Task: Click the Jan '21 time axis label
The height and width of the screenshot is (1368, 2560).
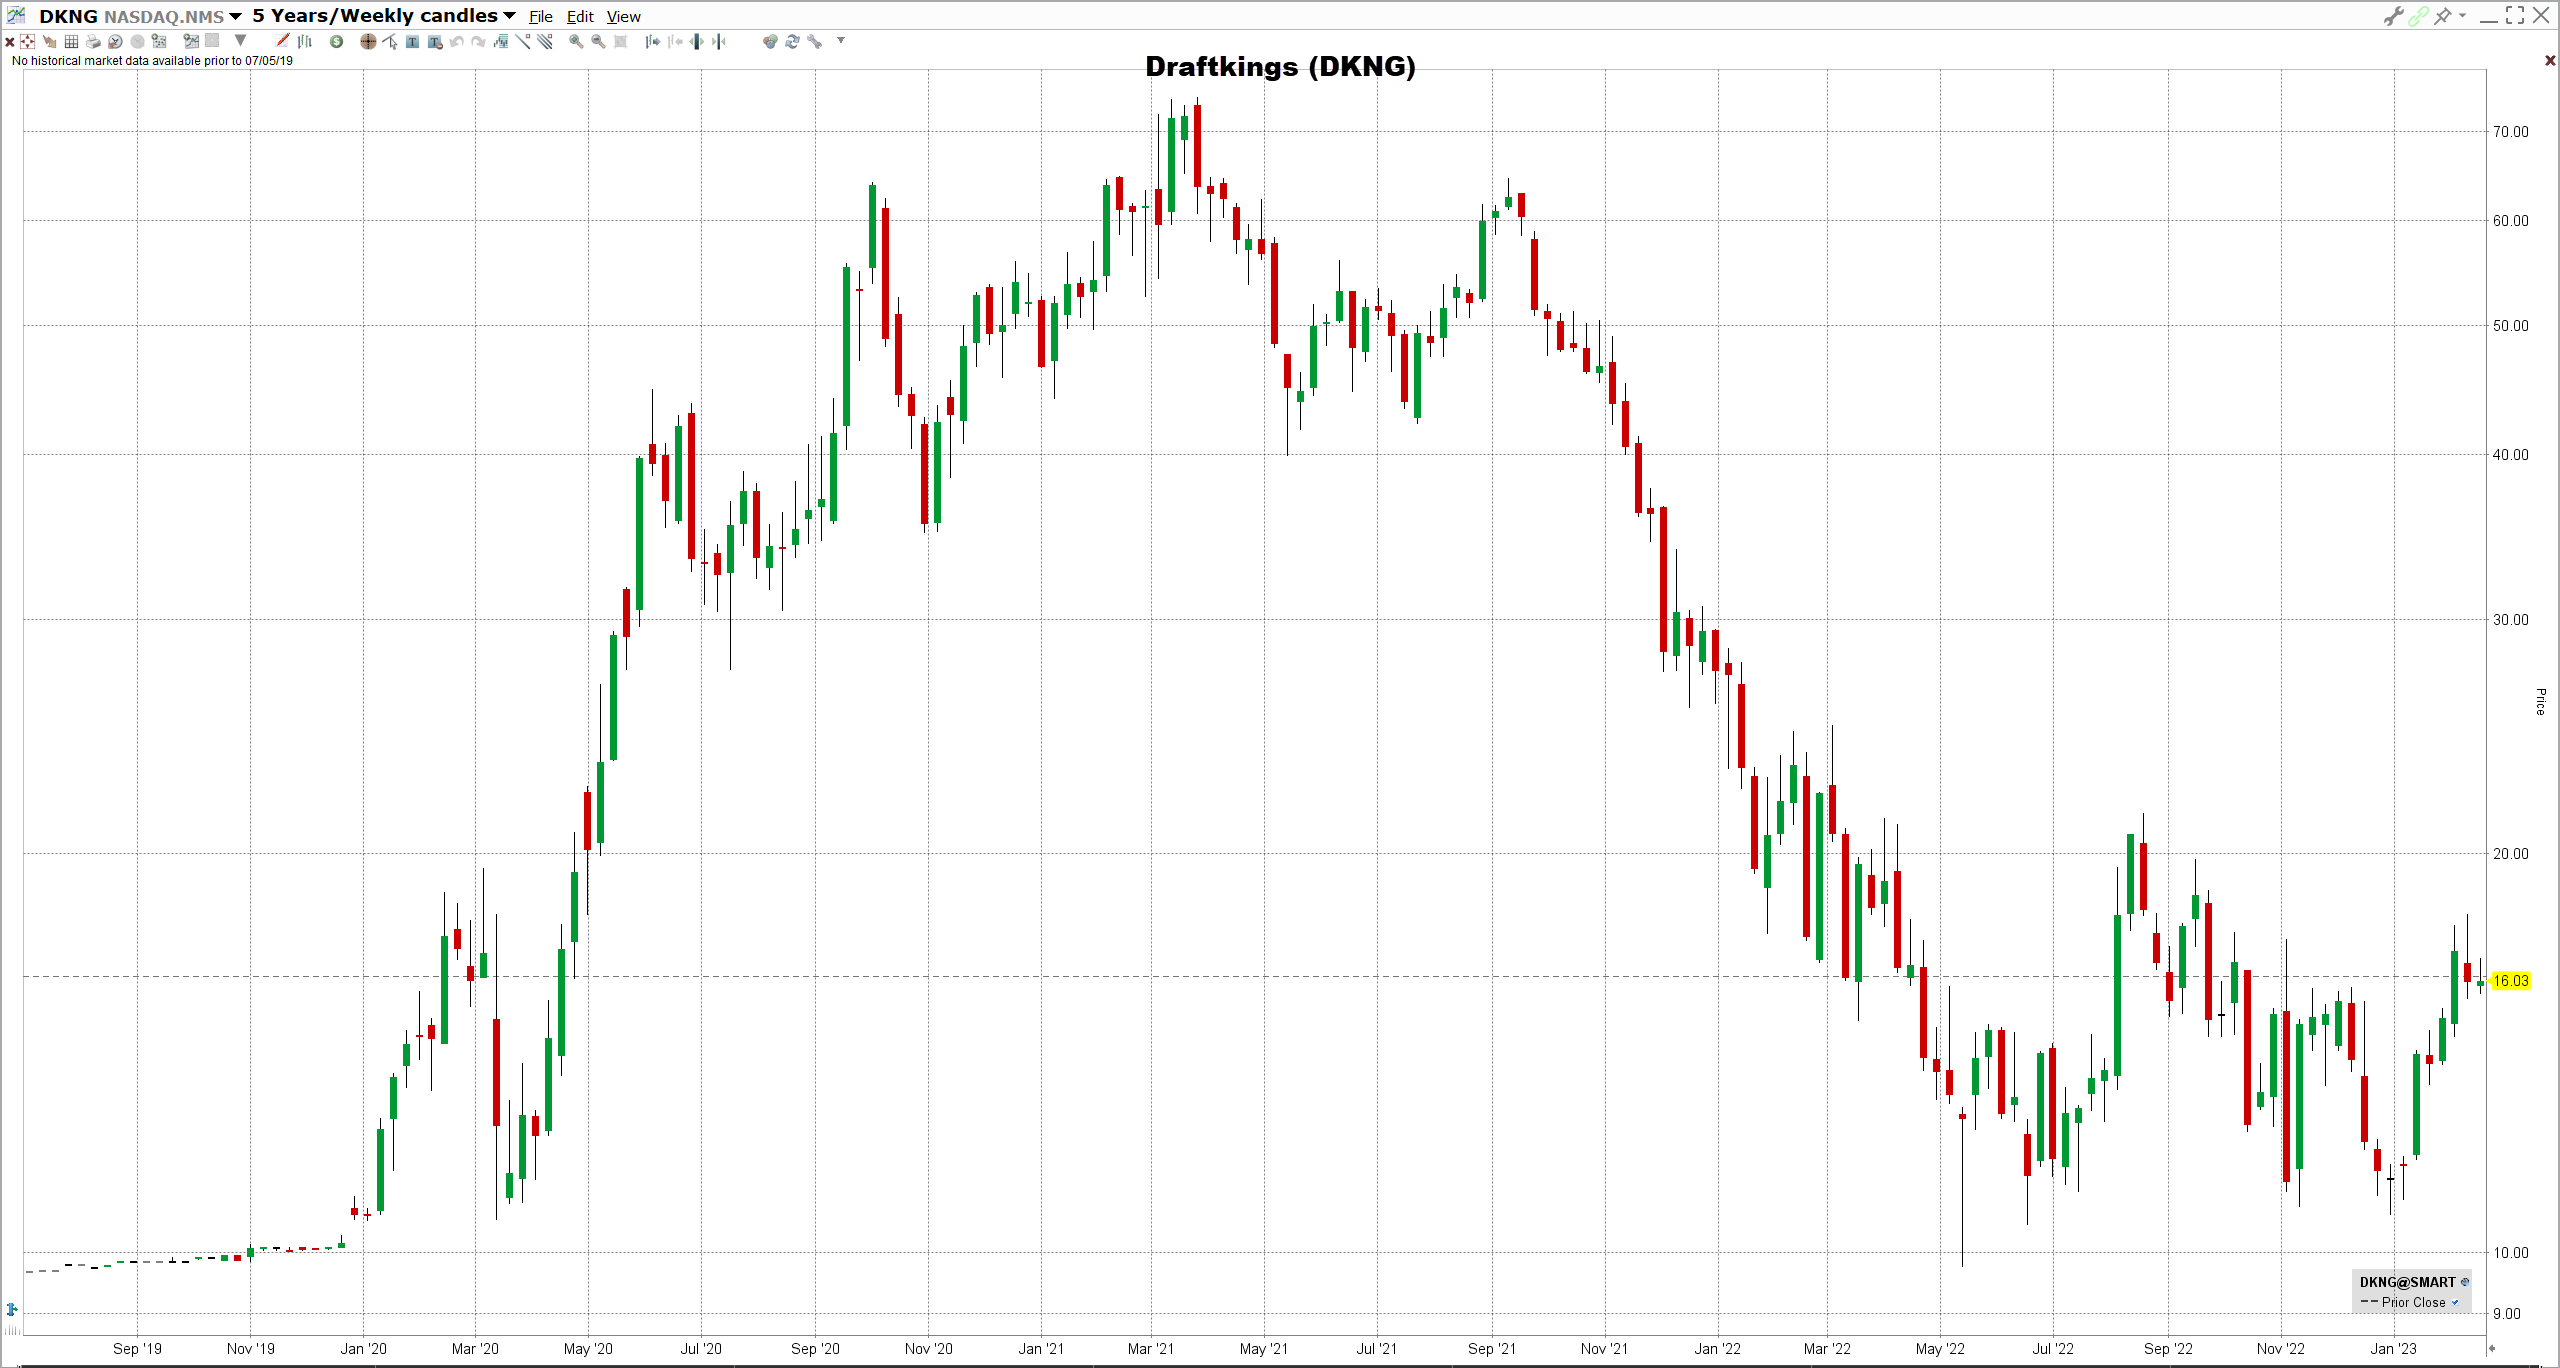Action: point(1041,1349)
